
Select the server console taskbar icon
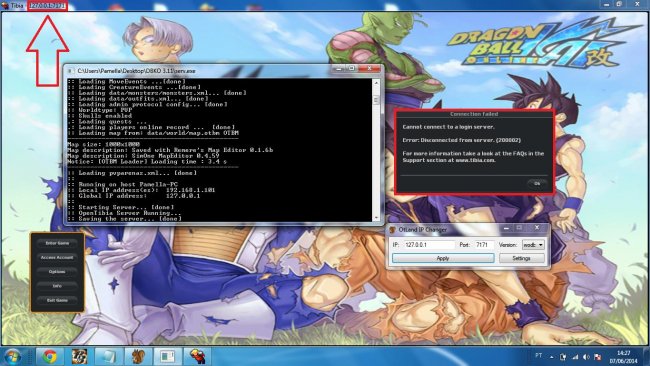click(167, 356)
